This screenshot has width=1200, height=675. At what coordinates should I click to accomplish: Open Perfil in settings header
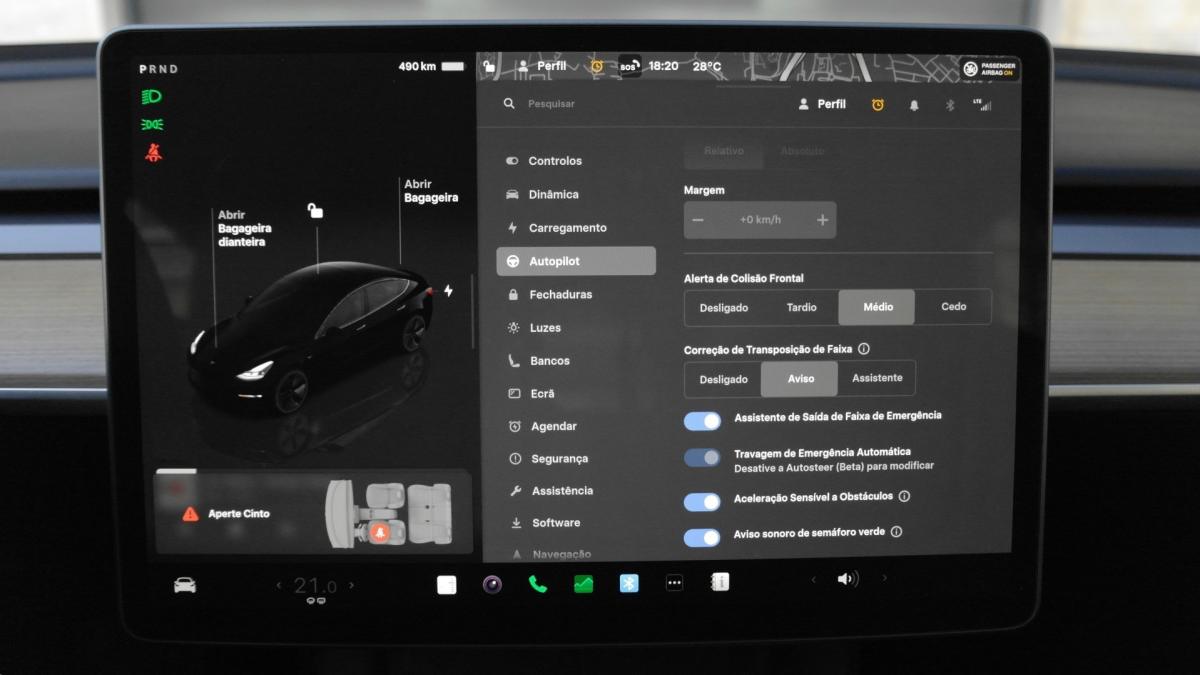click(822, 104)
